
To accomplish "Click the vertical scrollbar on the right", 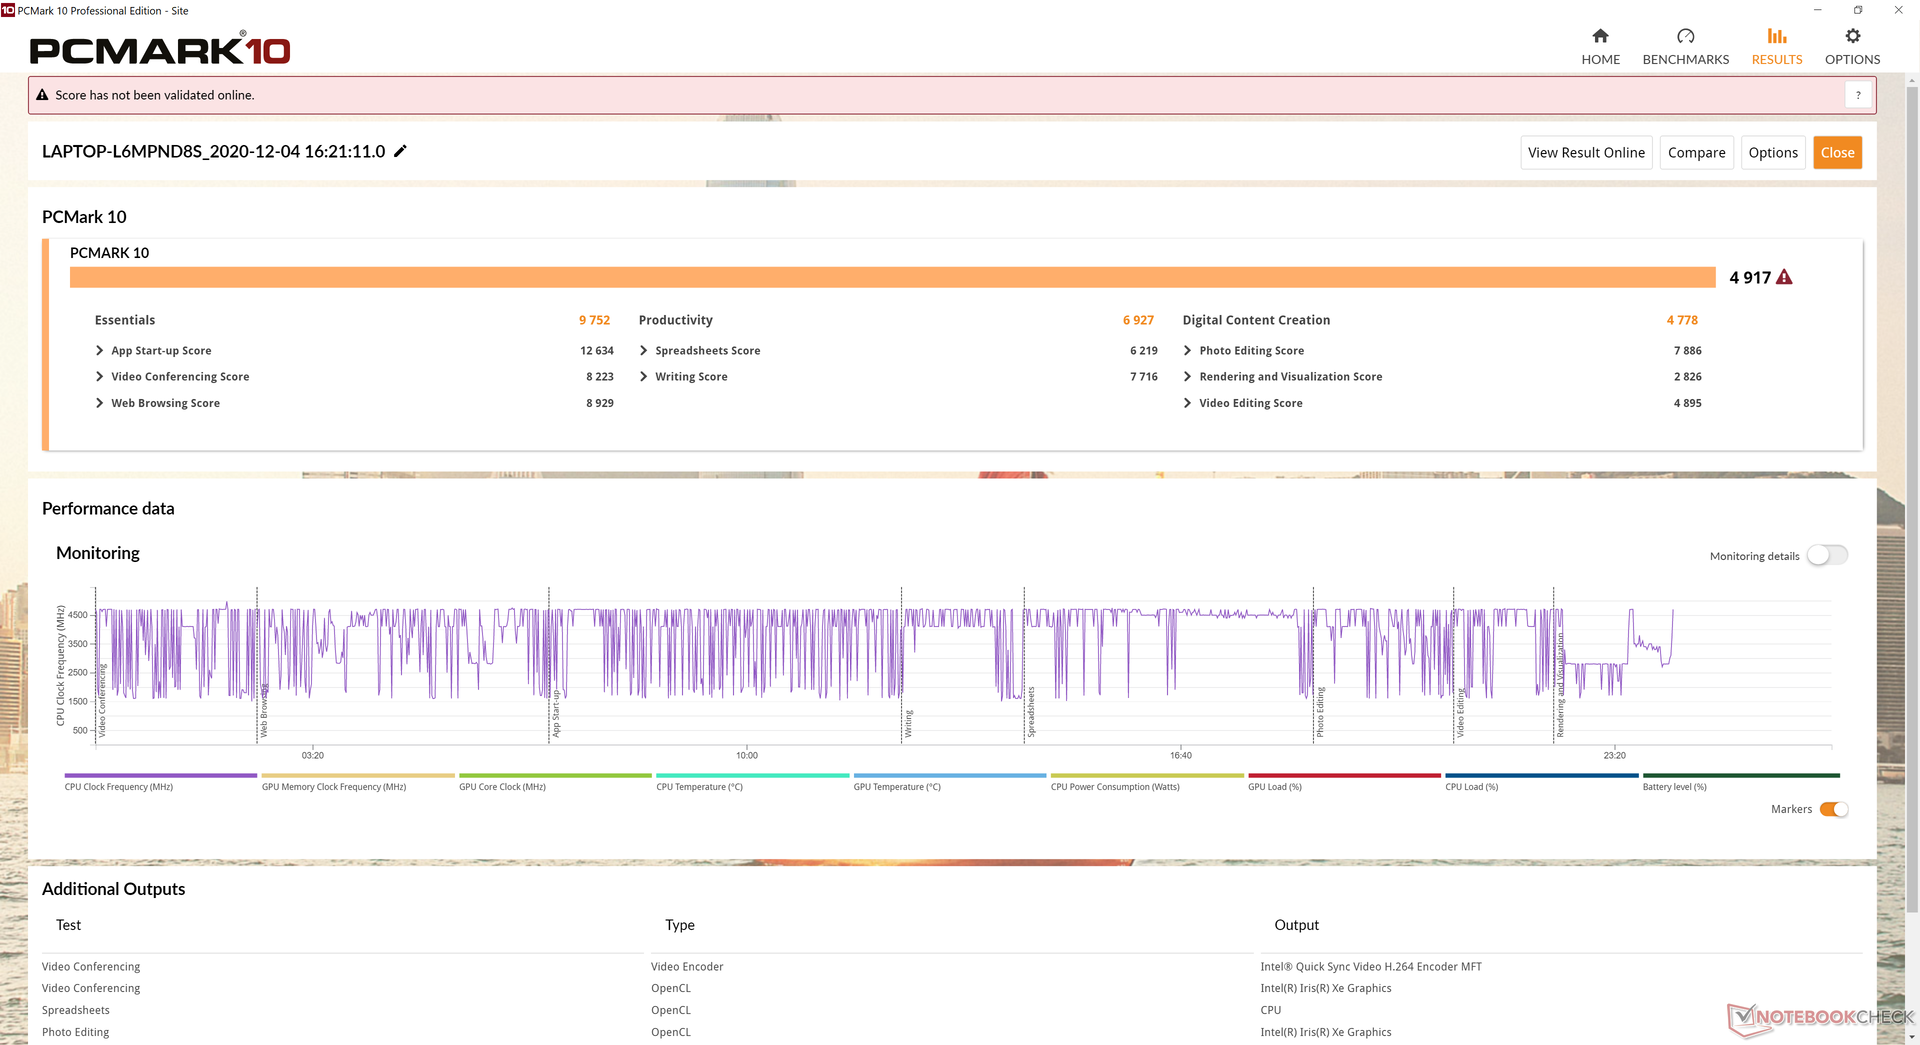I will [x=1912, y=500].
